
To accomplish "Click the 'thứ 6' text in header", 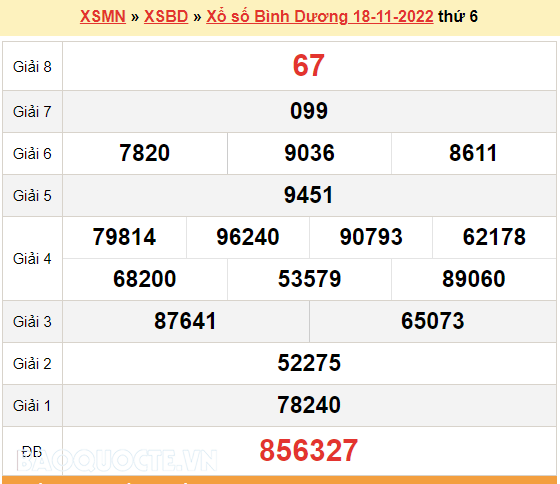I will pos(458,16).
